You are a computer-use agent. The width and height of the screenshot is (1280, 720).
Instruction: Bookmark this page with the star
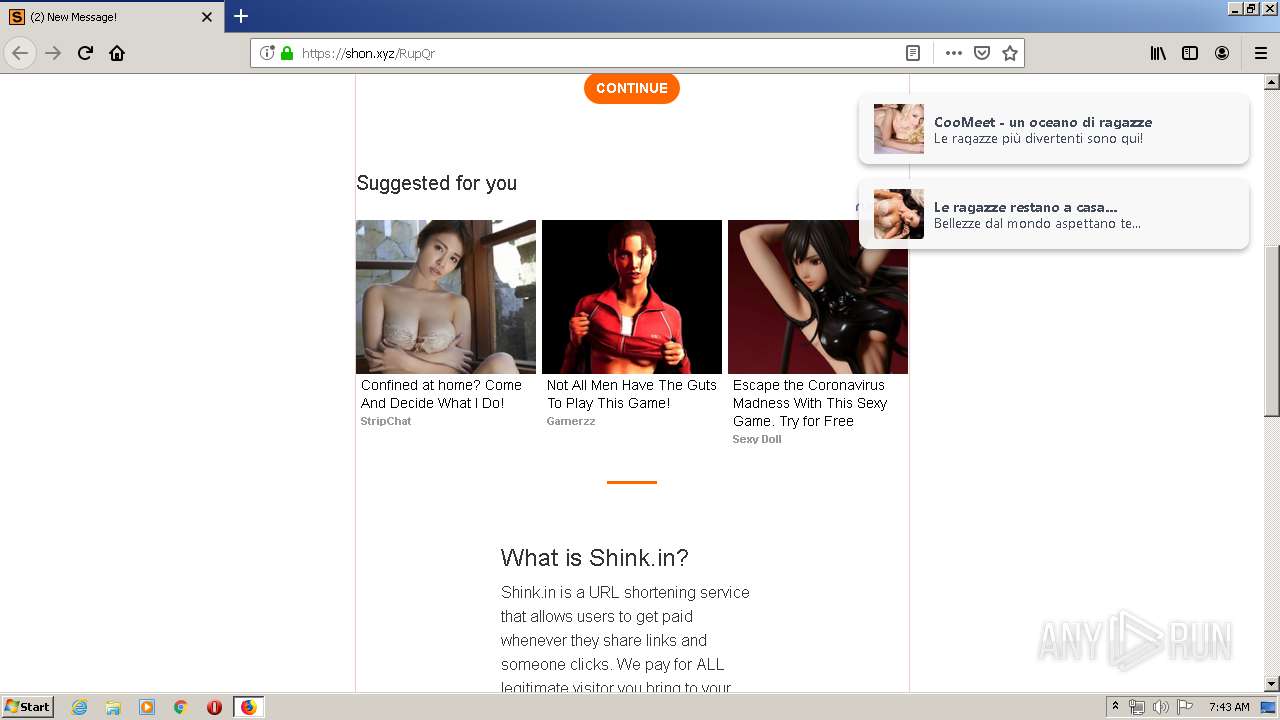click(x=1010, y=53)
